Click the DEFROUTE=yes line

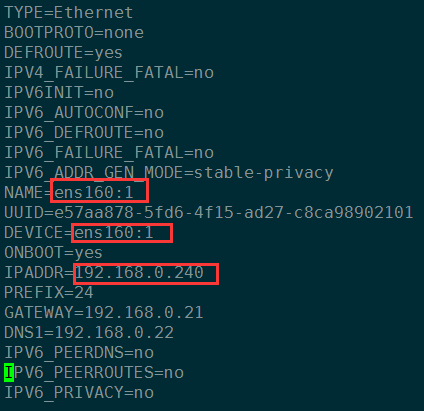point(63,53)
